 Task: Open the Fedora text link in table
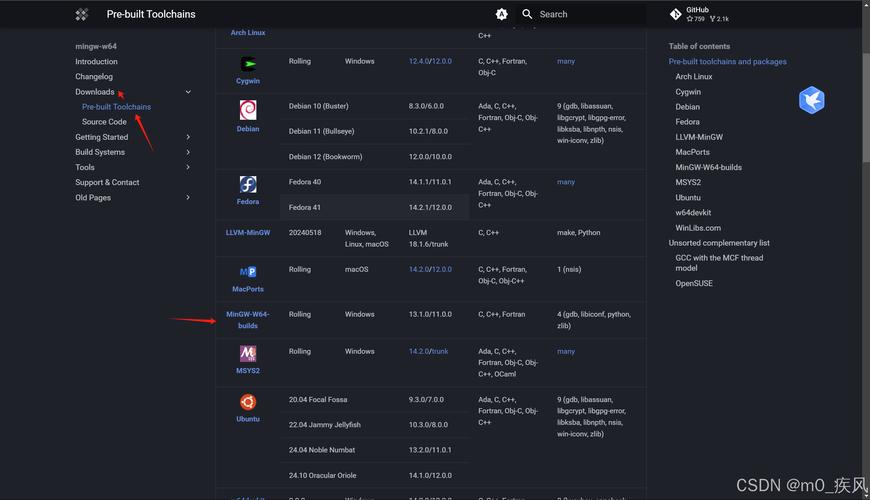[x=248, y=202]
